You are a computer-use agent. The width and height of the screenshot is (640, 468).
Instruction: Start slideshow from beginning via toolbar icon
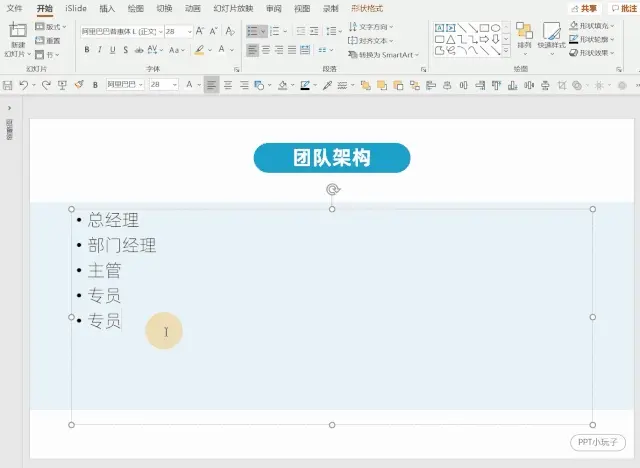click(62, 85)
